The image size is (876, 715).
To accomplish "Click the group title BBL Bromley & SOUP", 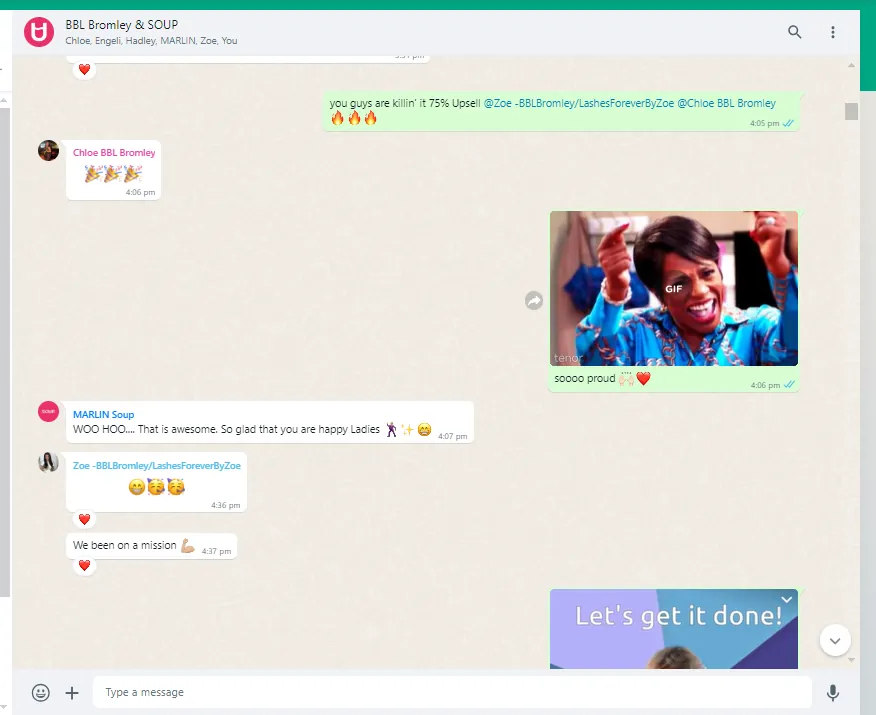I will [x=122, y=25].
